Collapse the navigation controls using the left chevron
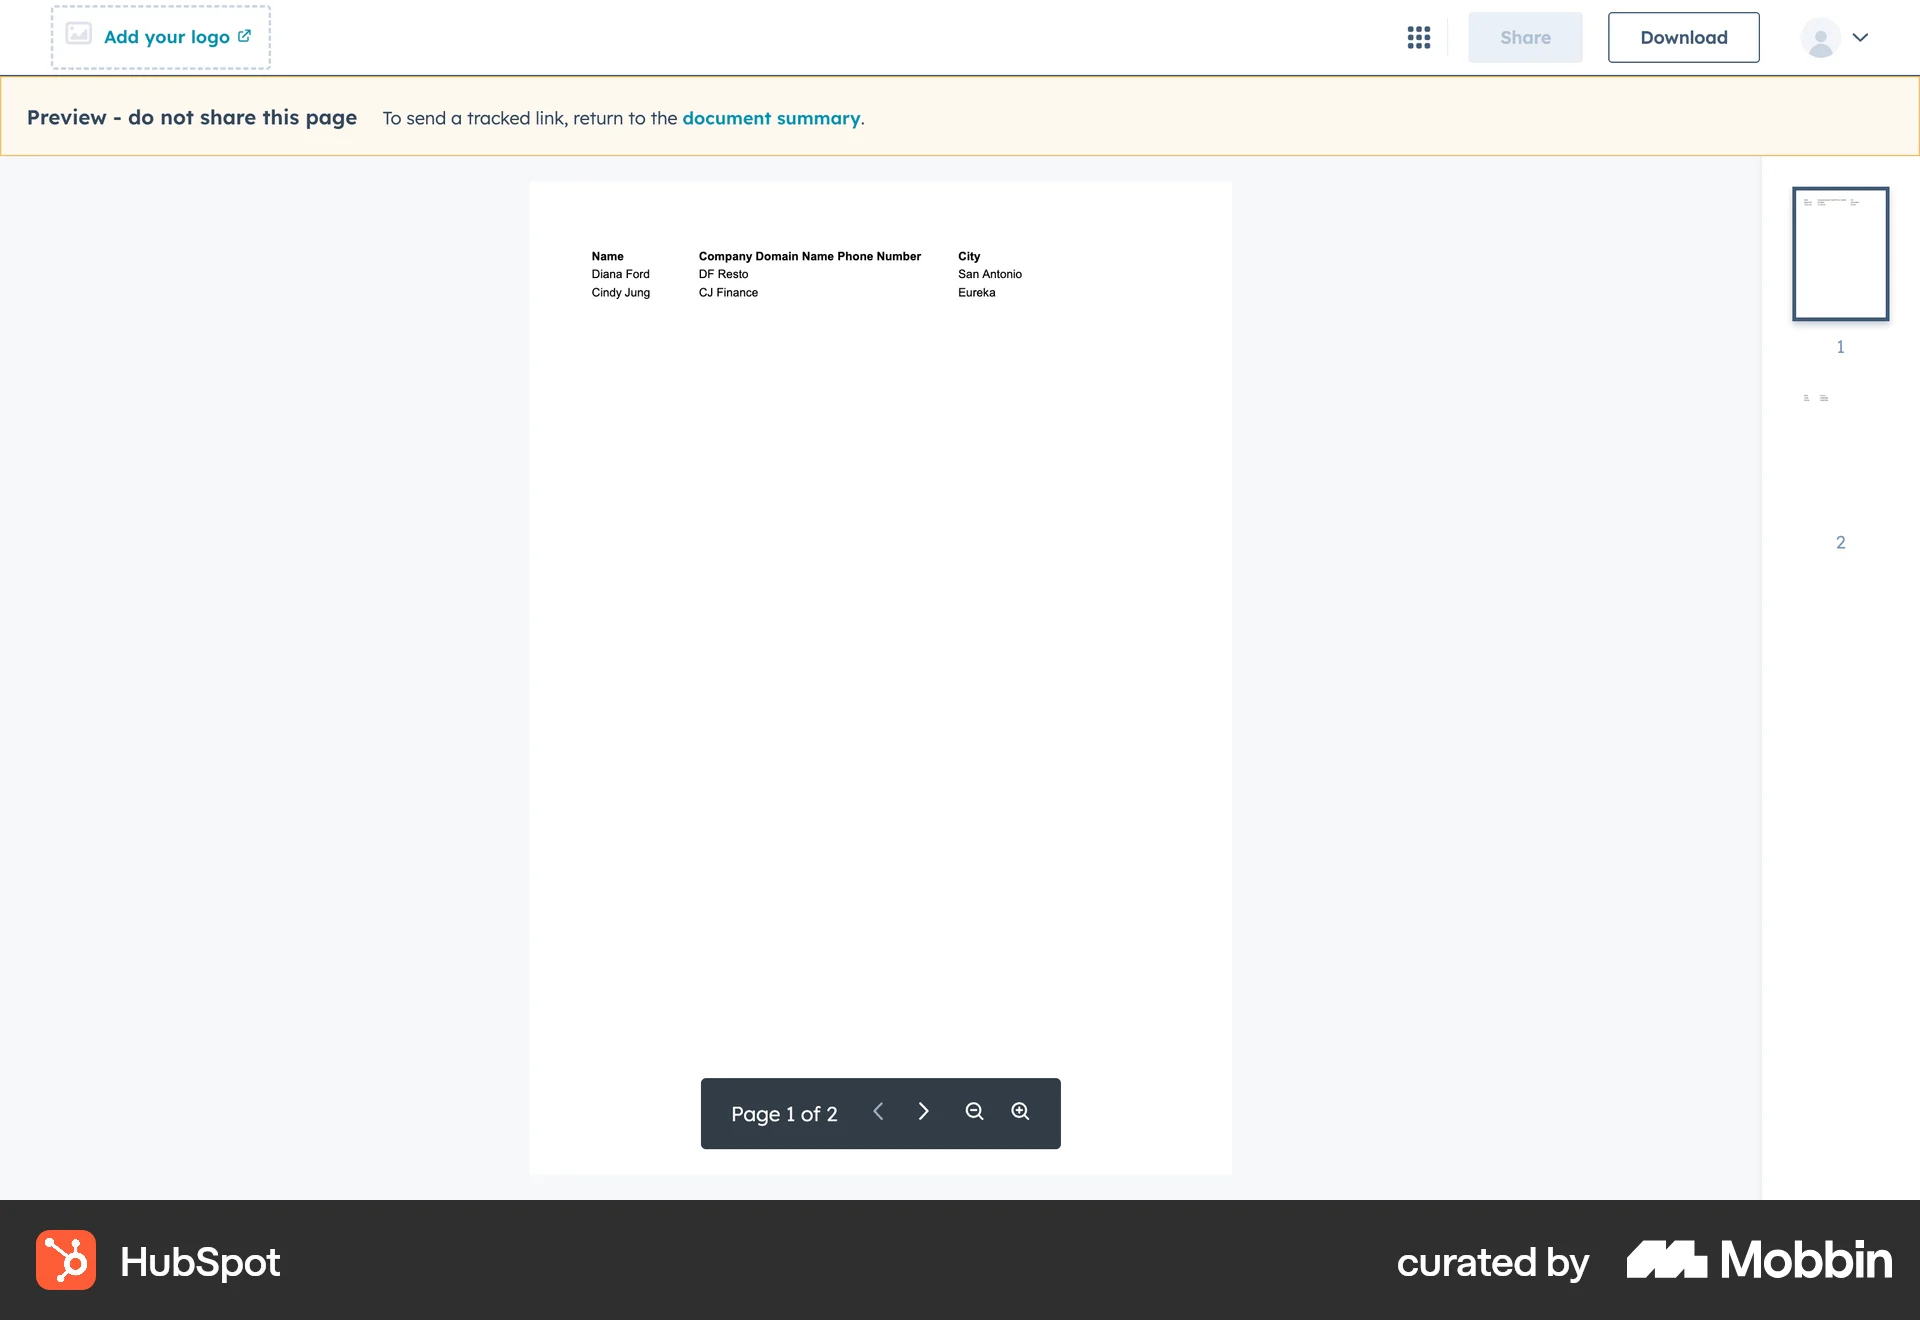The height and width of the screenshot is (1320, 1920). coord(878,1111)
